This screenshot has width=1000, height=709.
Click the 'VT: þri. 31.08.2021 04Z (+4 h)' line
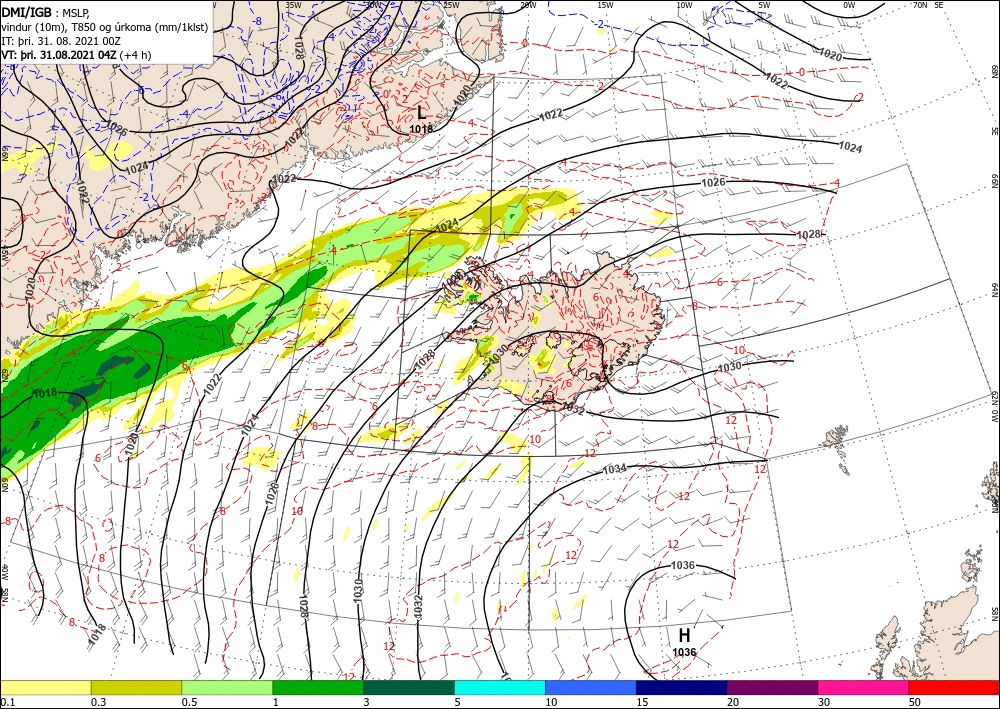(77, 55)
